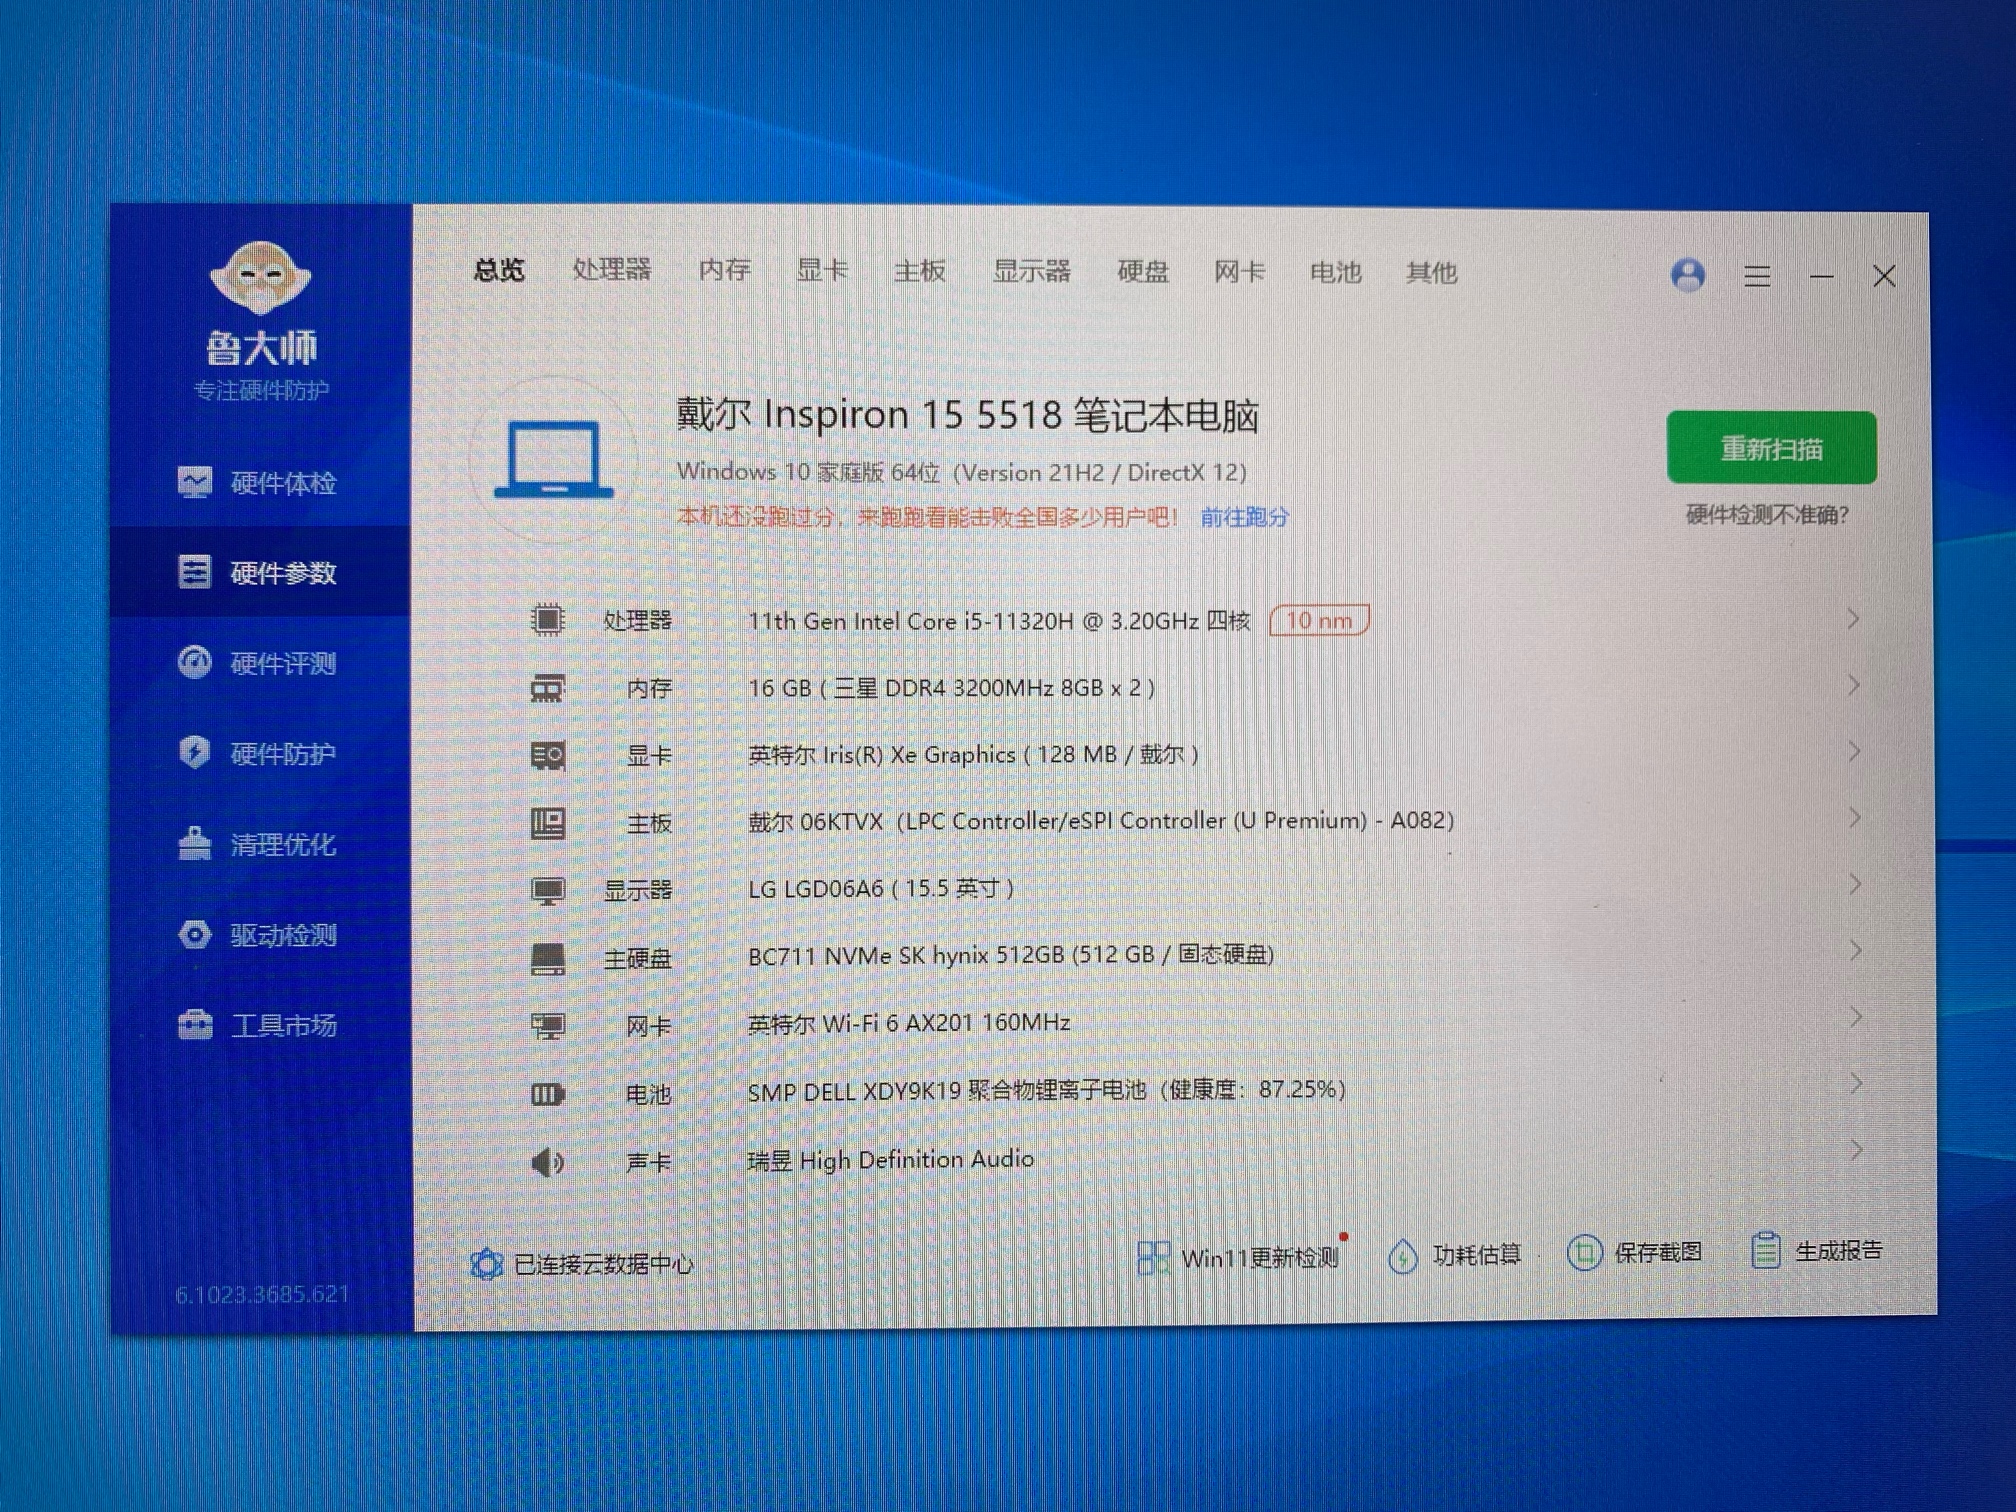
Task: Expand the 处理器 processor row chevron
Action: 1853,619
